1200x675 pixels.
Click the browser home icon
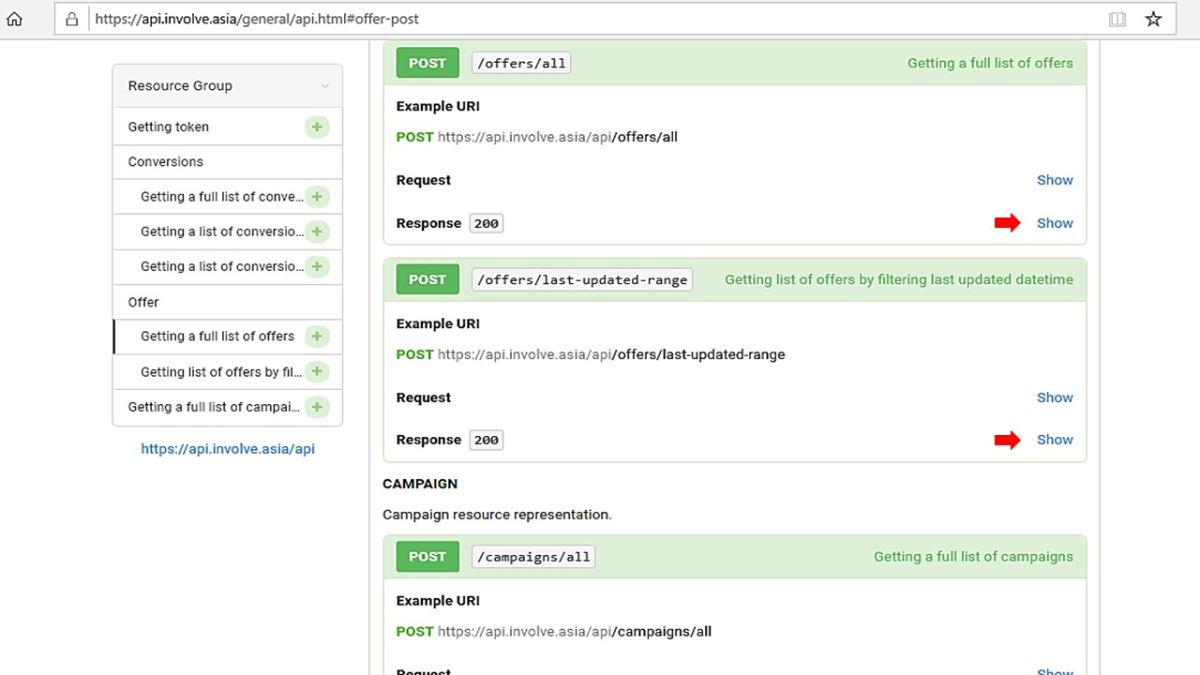coord(14,19)
